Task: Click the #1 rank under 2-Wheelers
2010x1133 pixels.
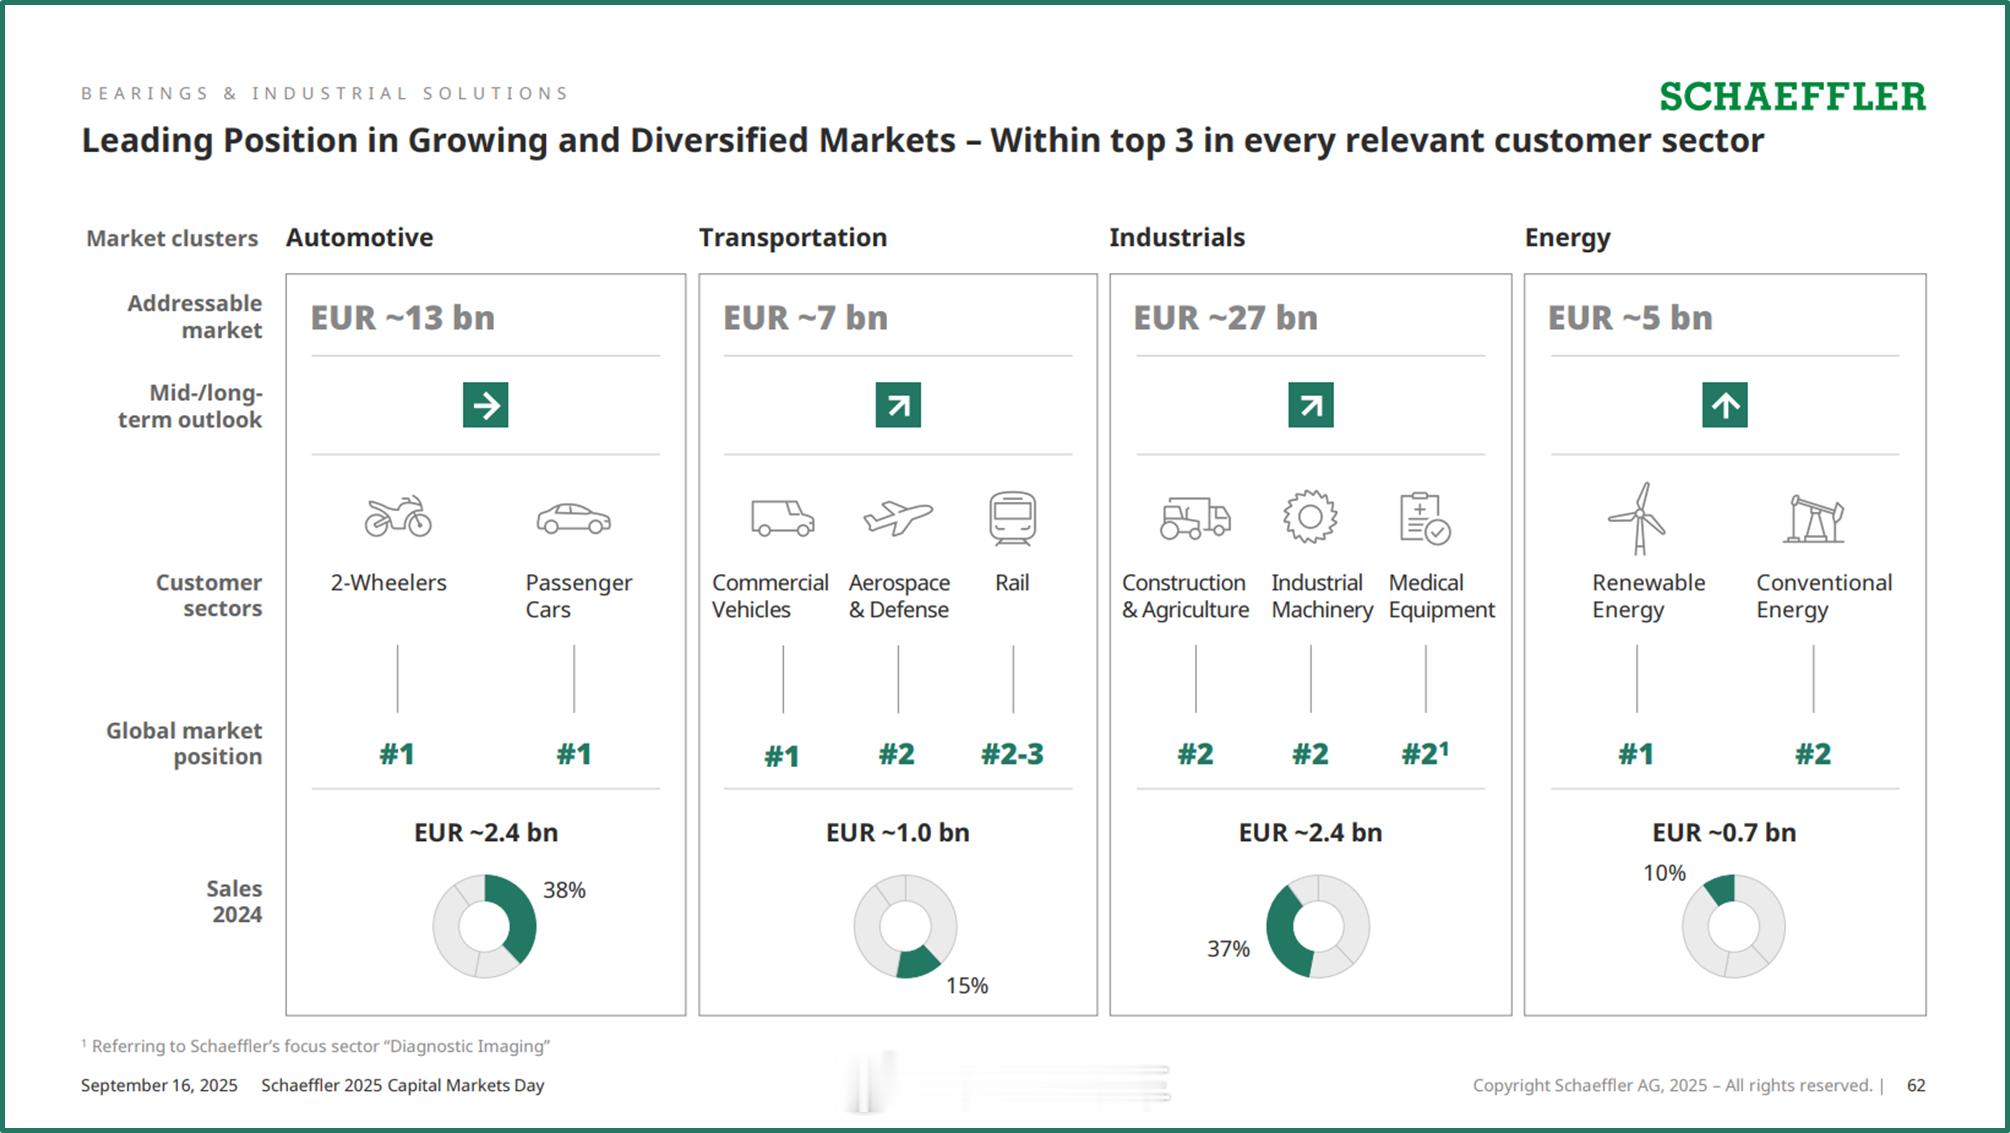Action: tap(397, 754)
